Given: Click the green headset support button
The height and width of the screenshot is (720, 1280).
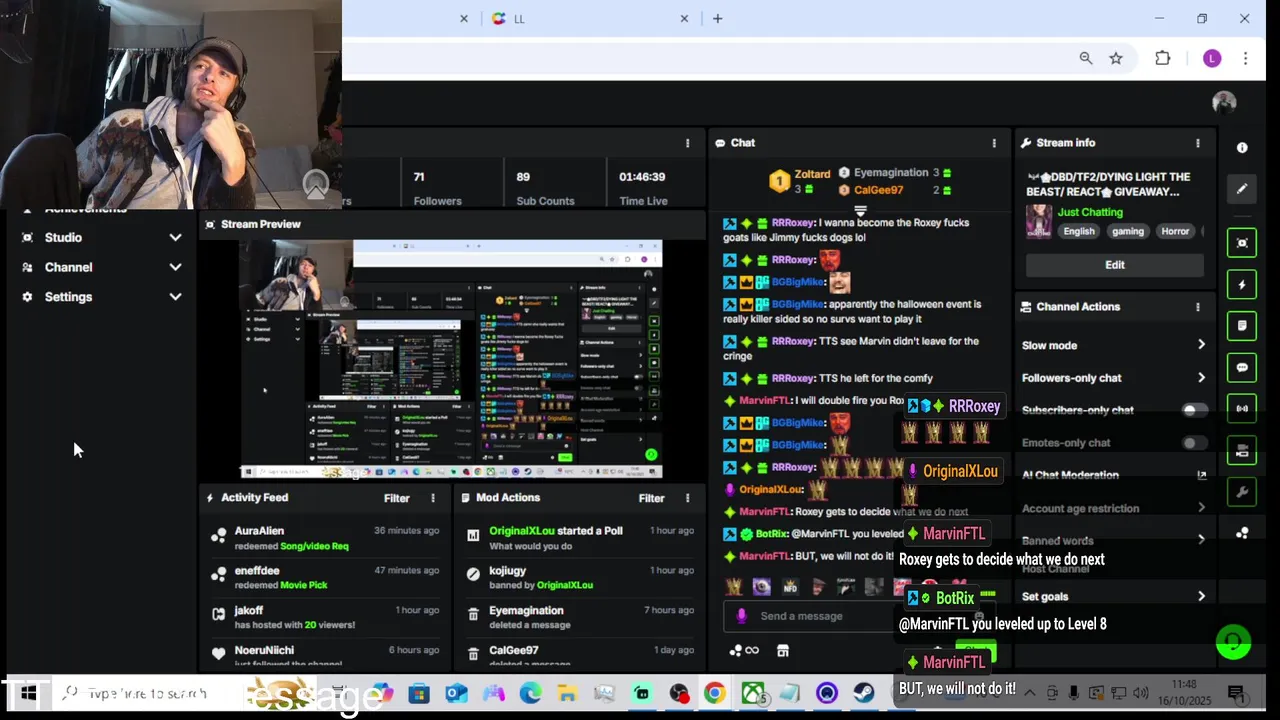Looking at the screenshot, I should [x=1233, y=642].
